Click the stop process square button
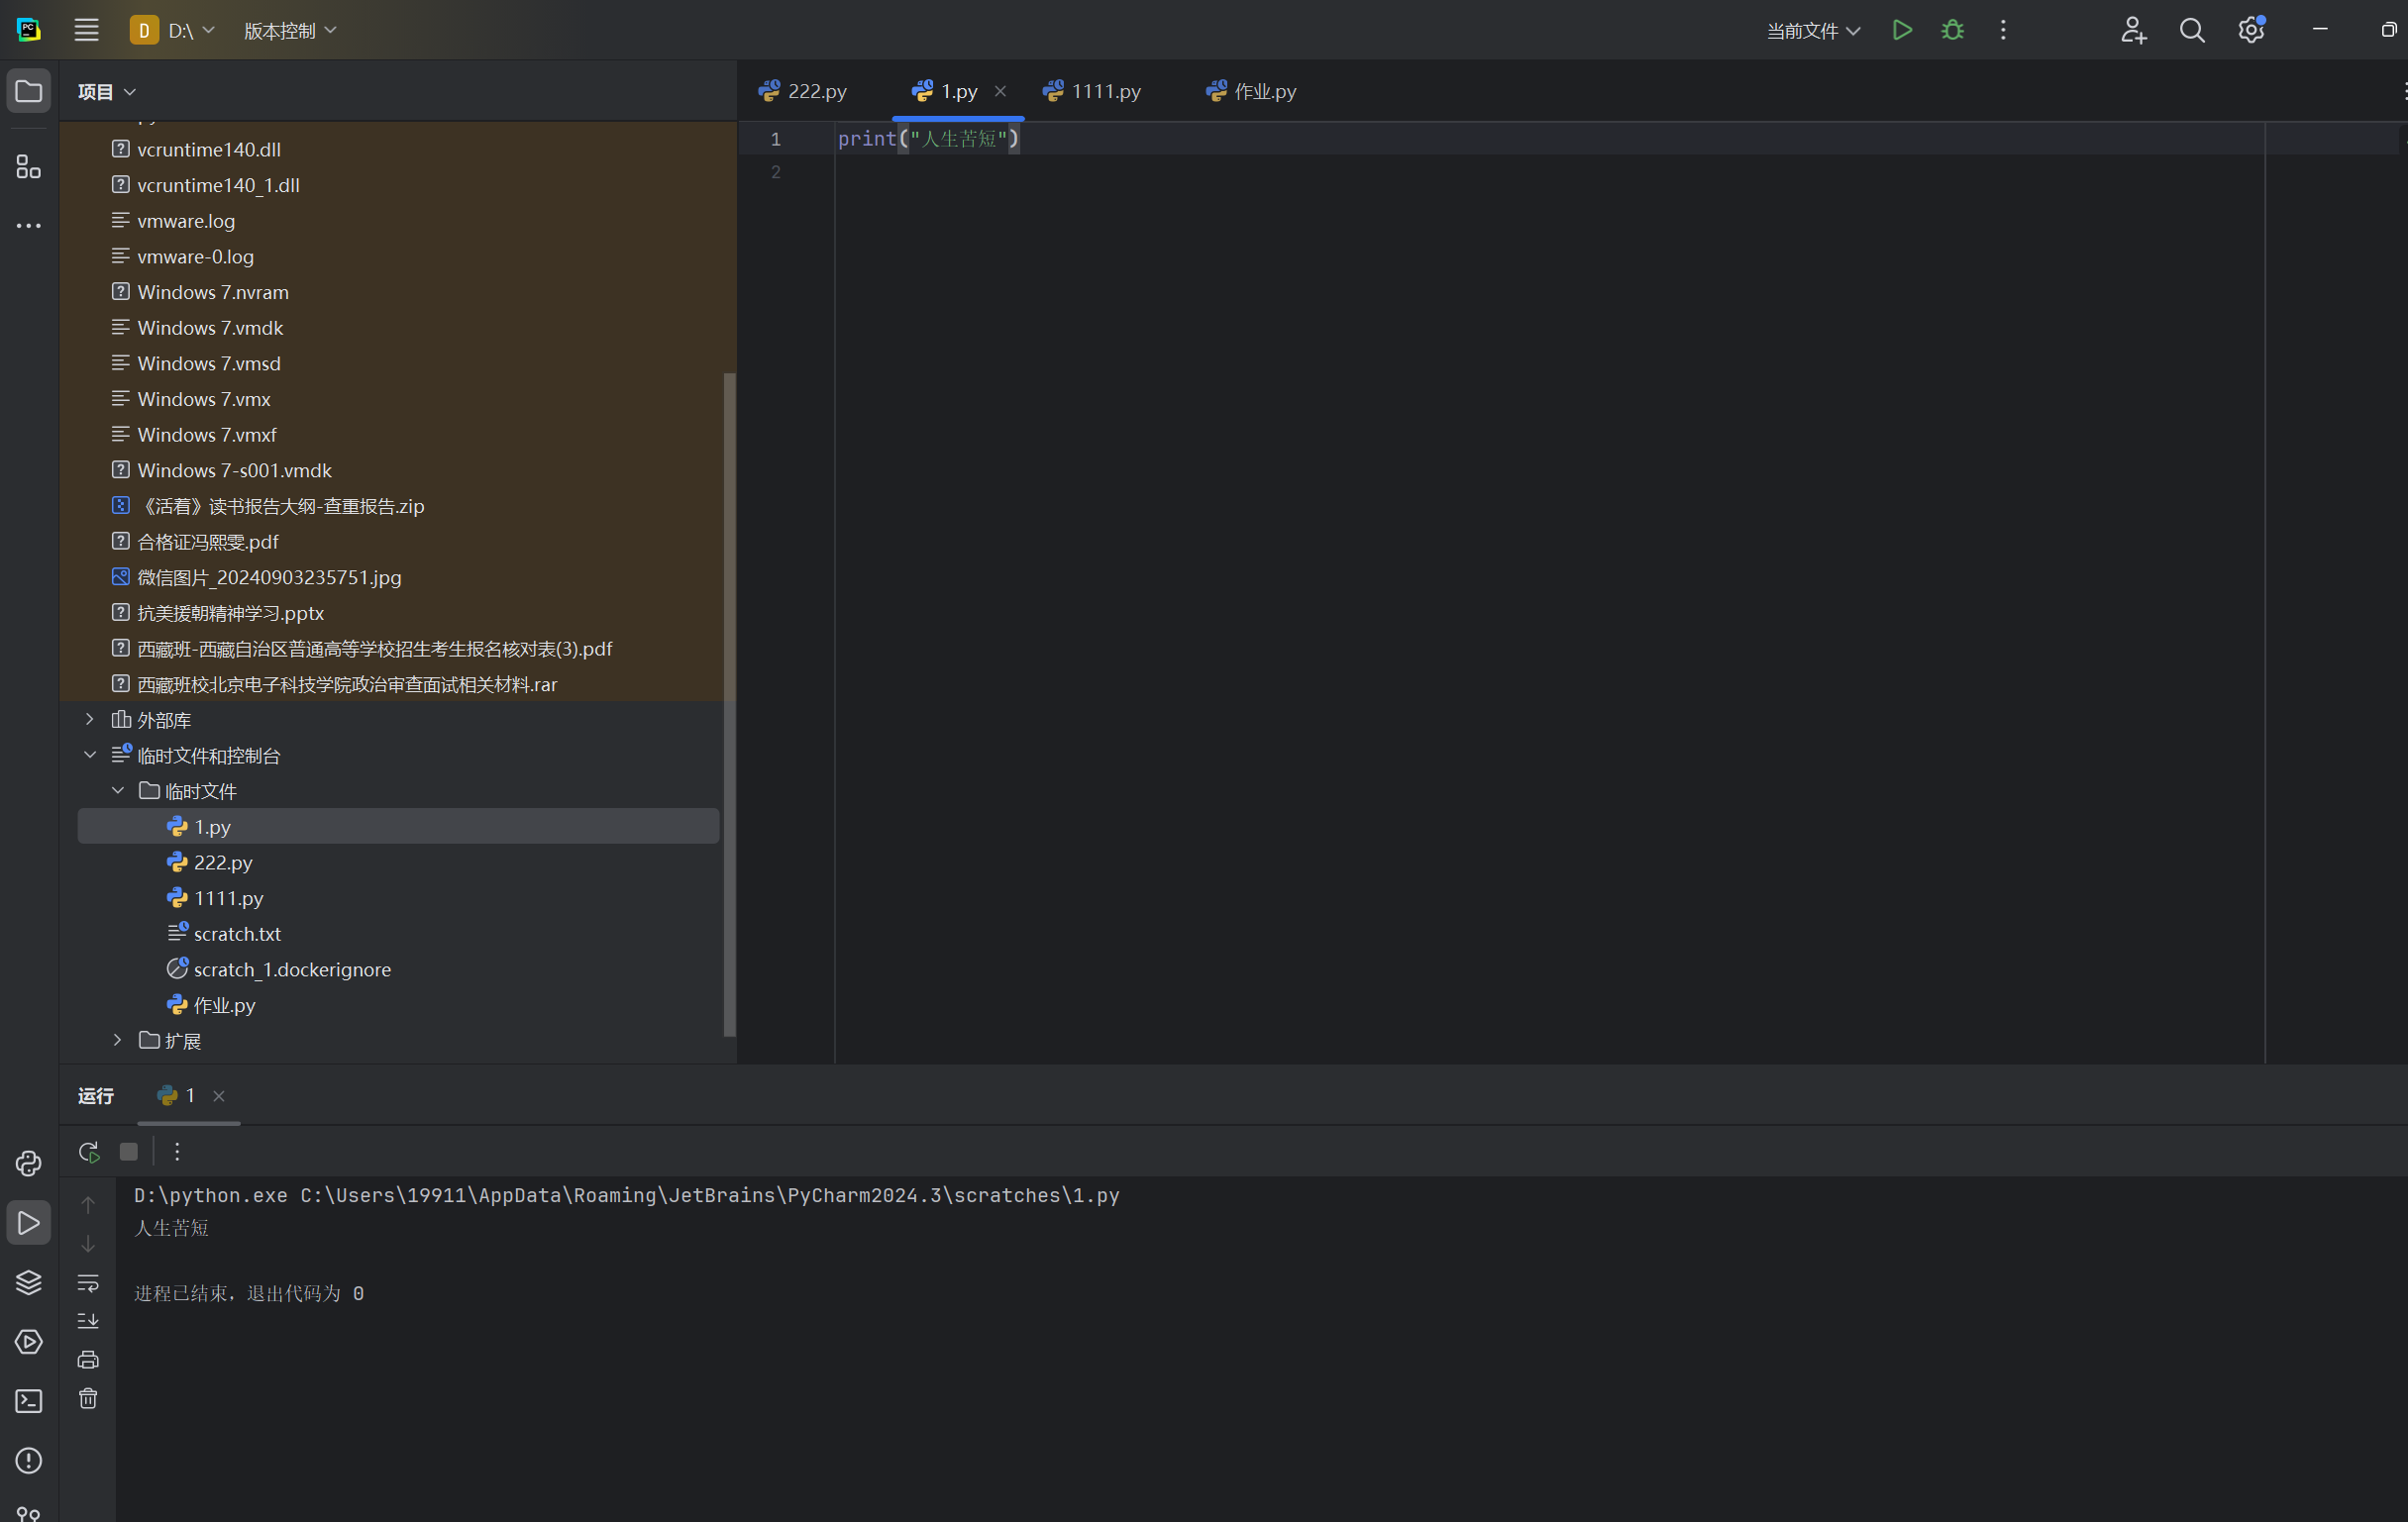Viewport: 2408px width, 1522px height. 129,1152
